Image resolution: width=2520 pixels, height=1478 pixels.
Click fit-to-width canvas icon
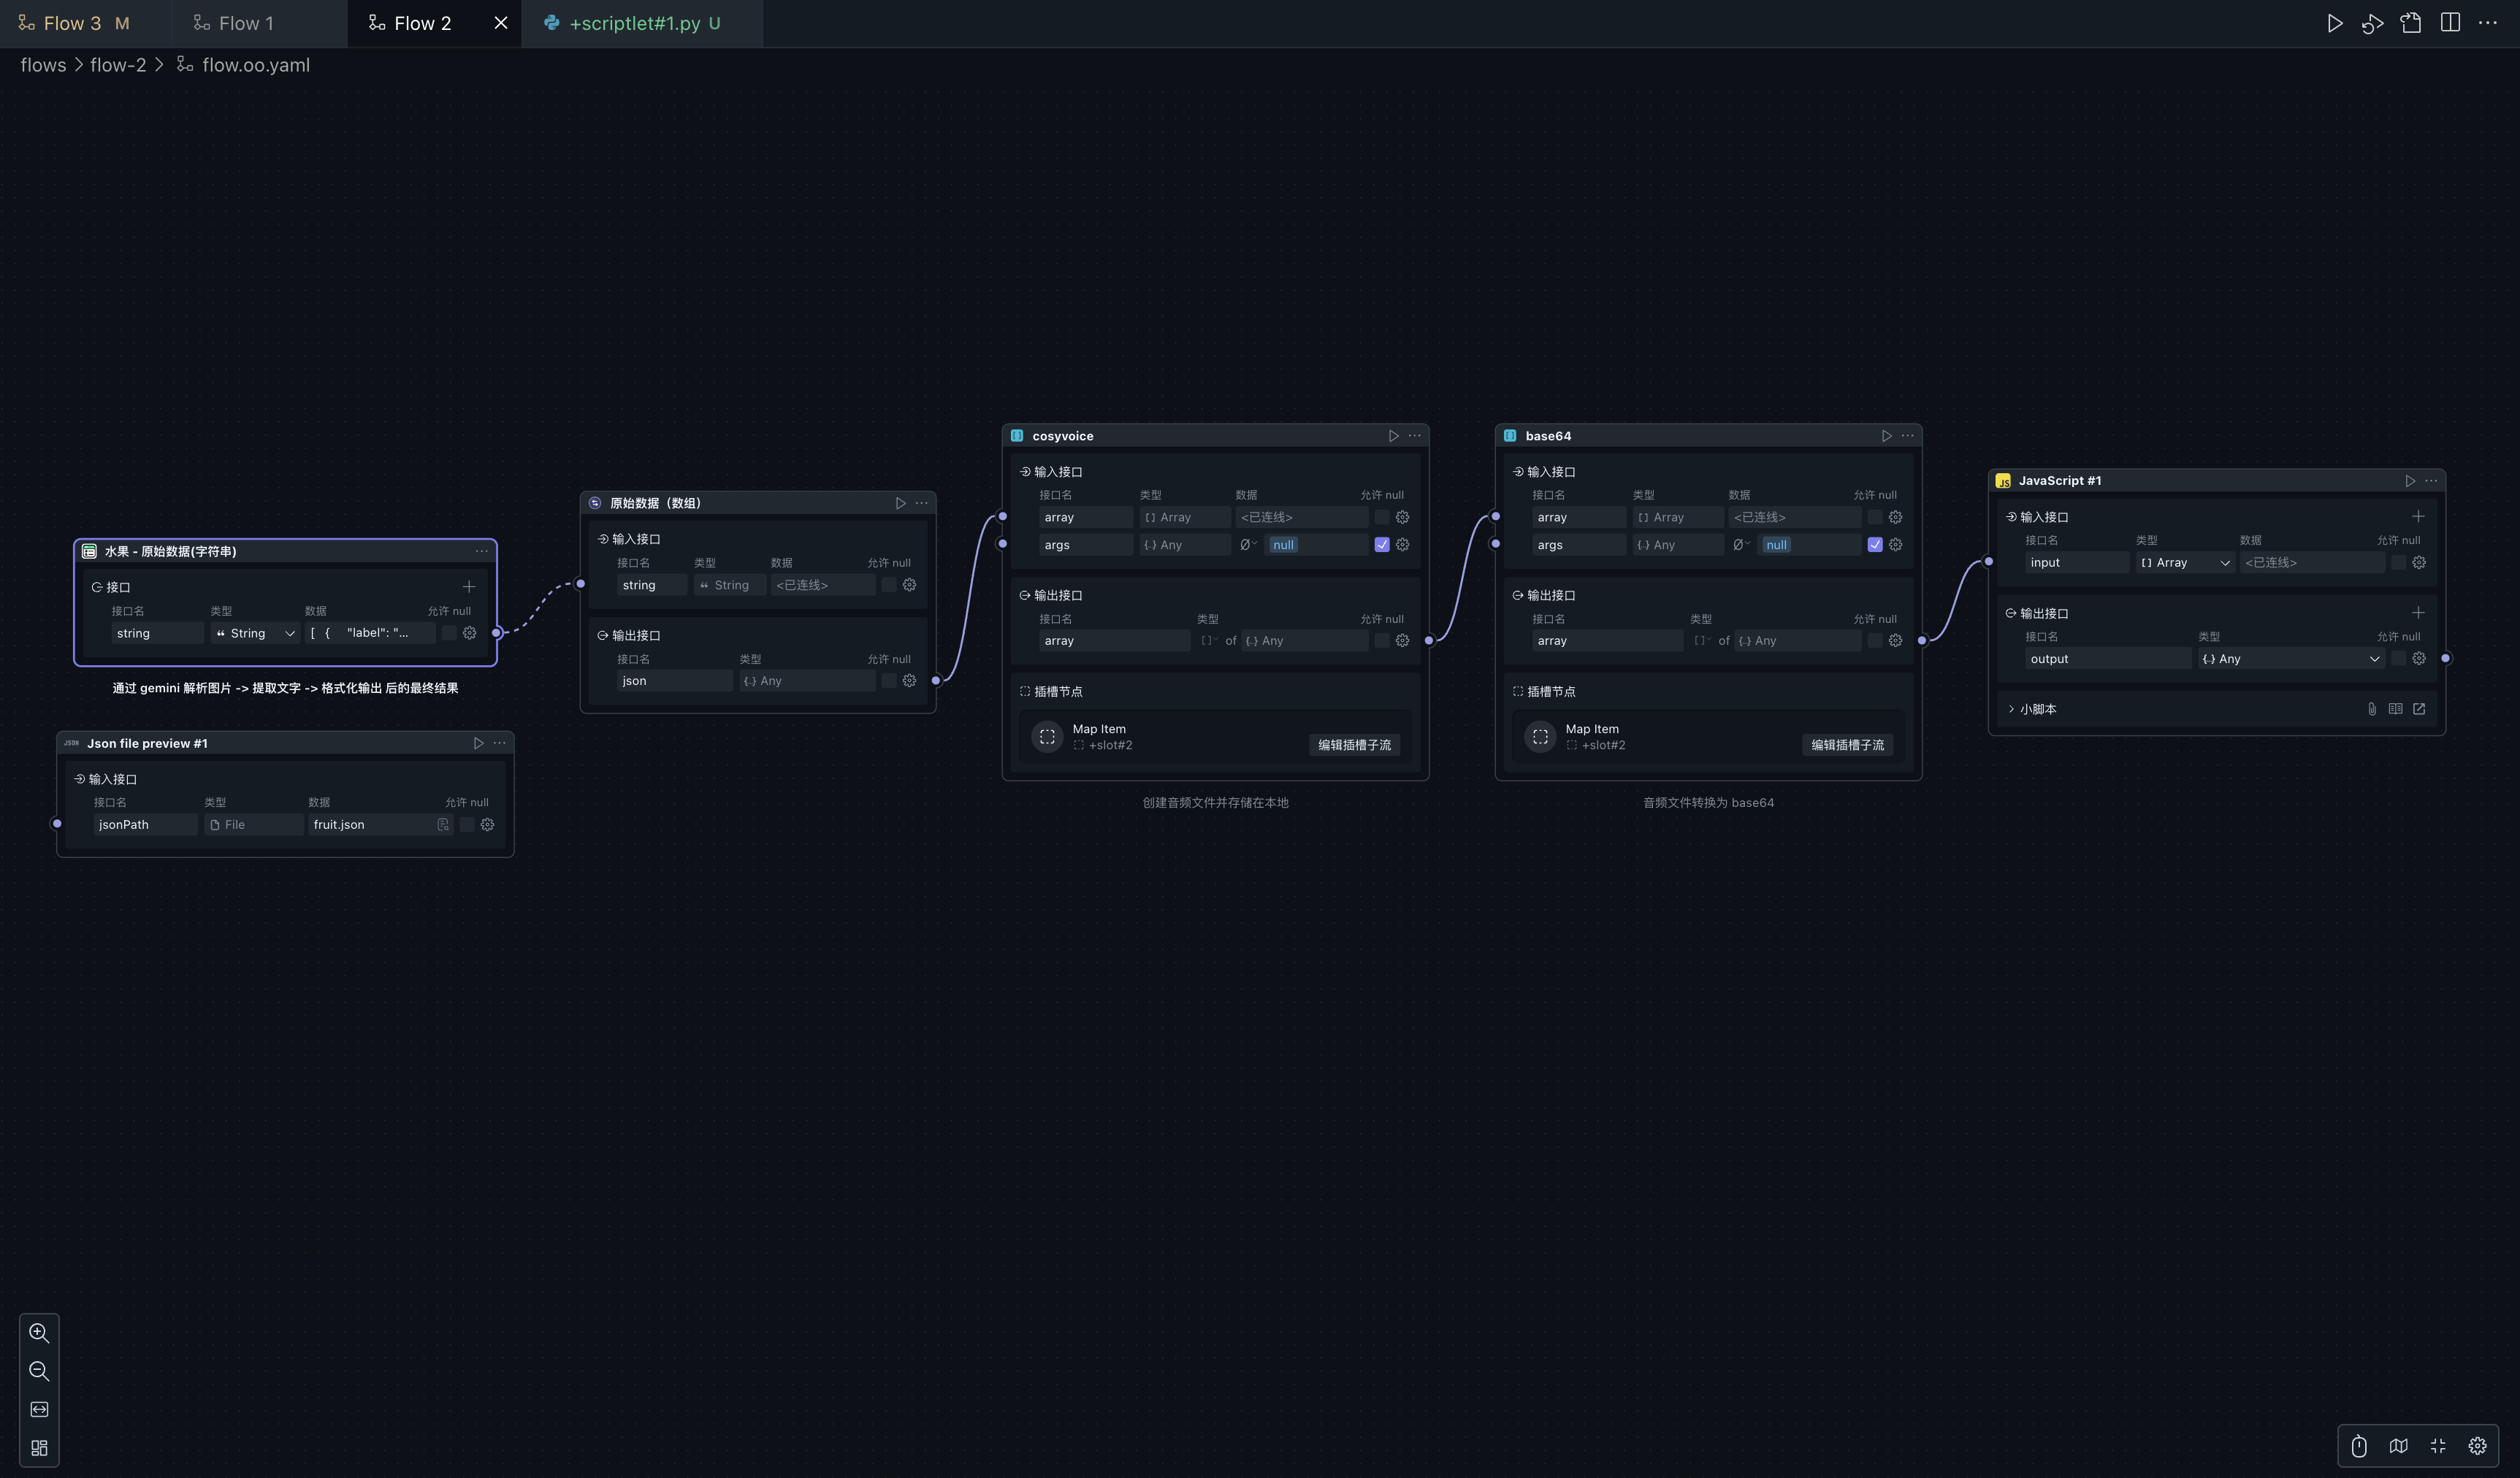point(39,1410)
